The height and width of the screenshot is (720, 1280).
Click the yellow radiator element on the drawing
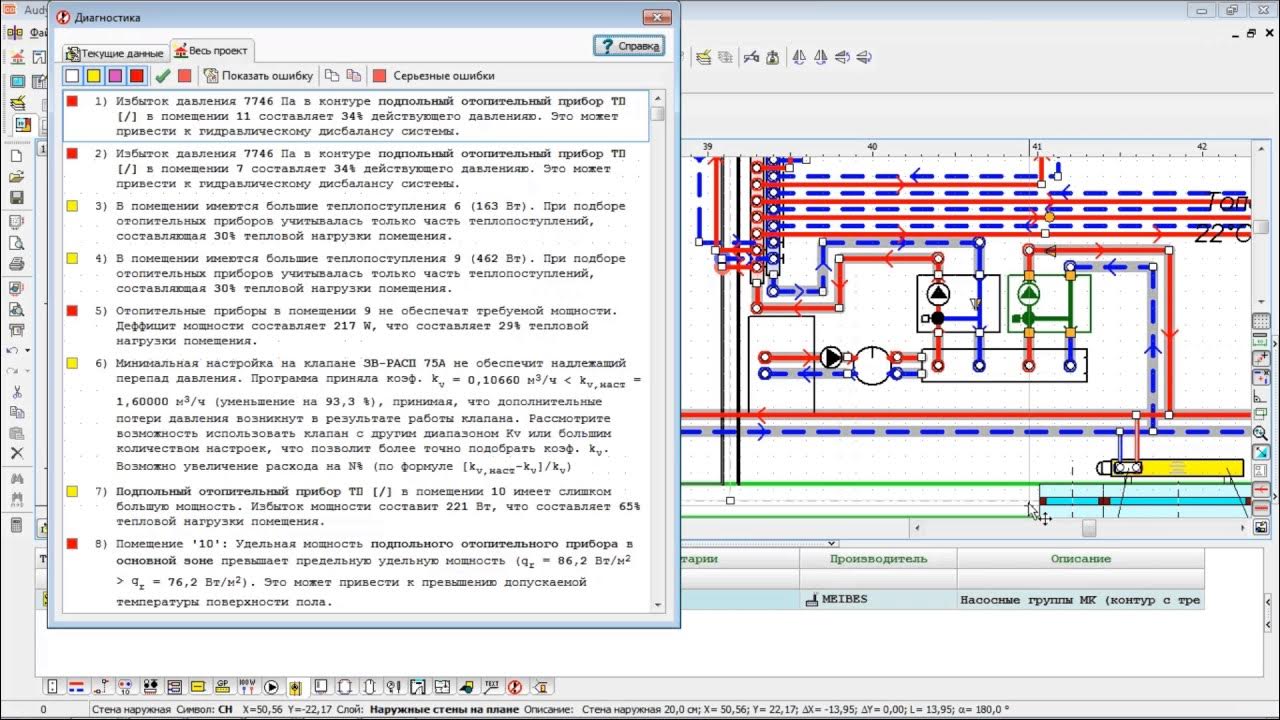pyautogui.click(x=1190, y=468)
